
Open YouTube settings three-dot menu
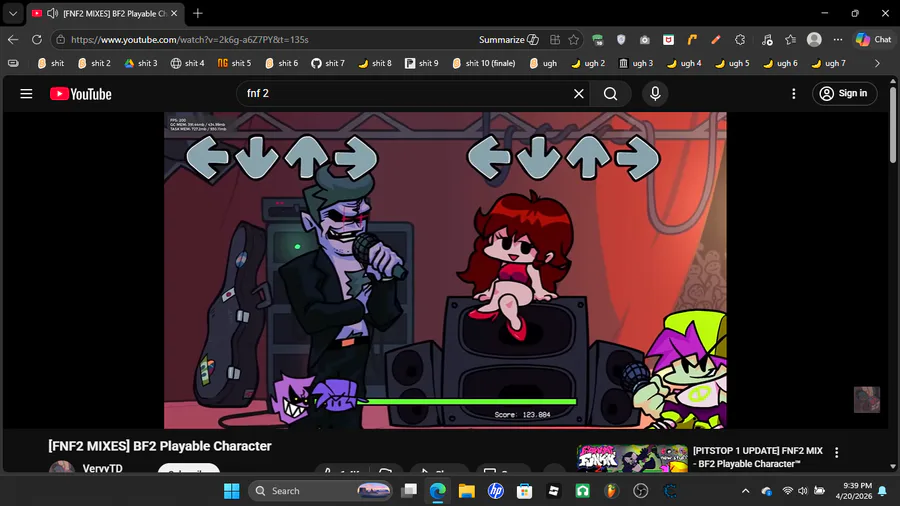[x=794, y=94]
